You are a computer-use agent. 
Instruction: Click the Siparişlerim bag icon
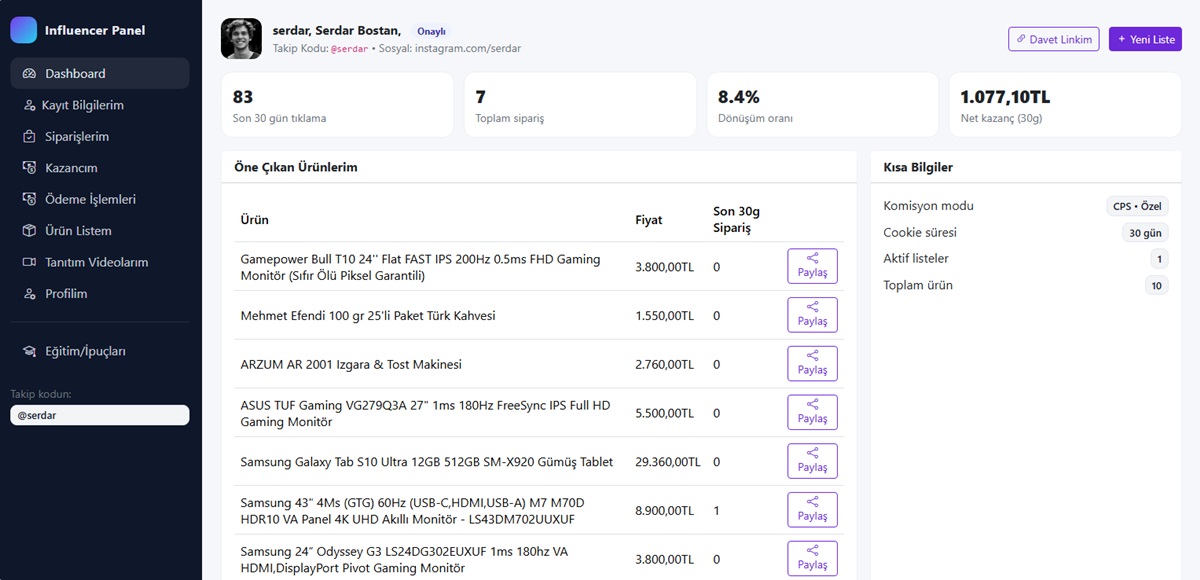(x=29, y=137)
